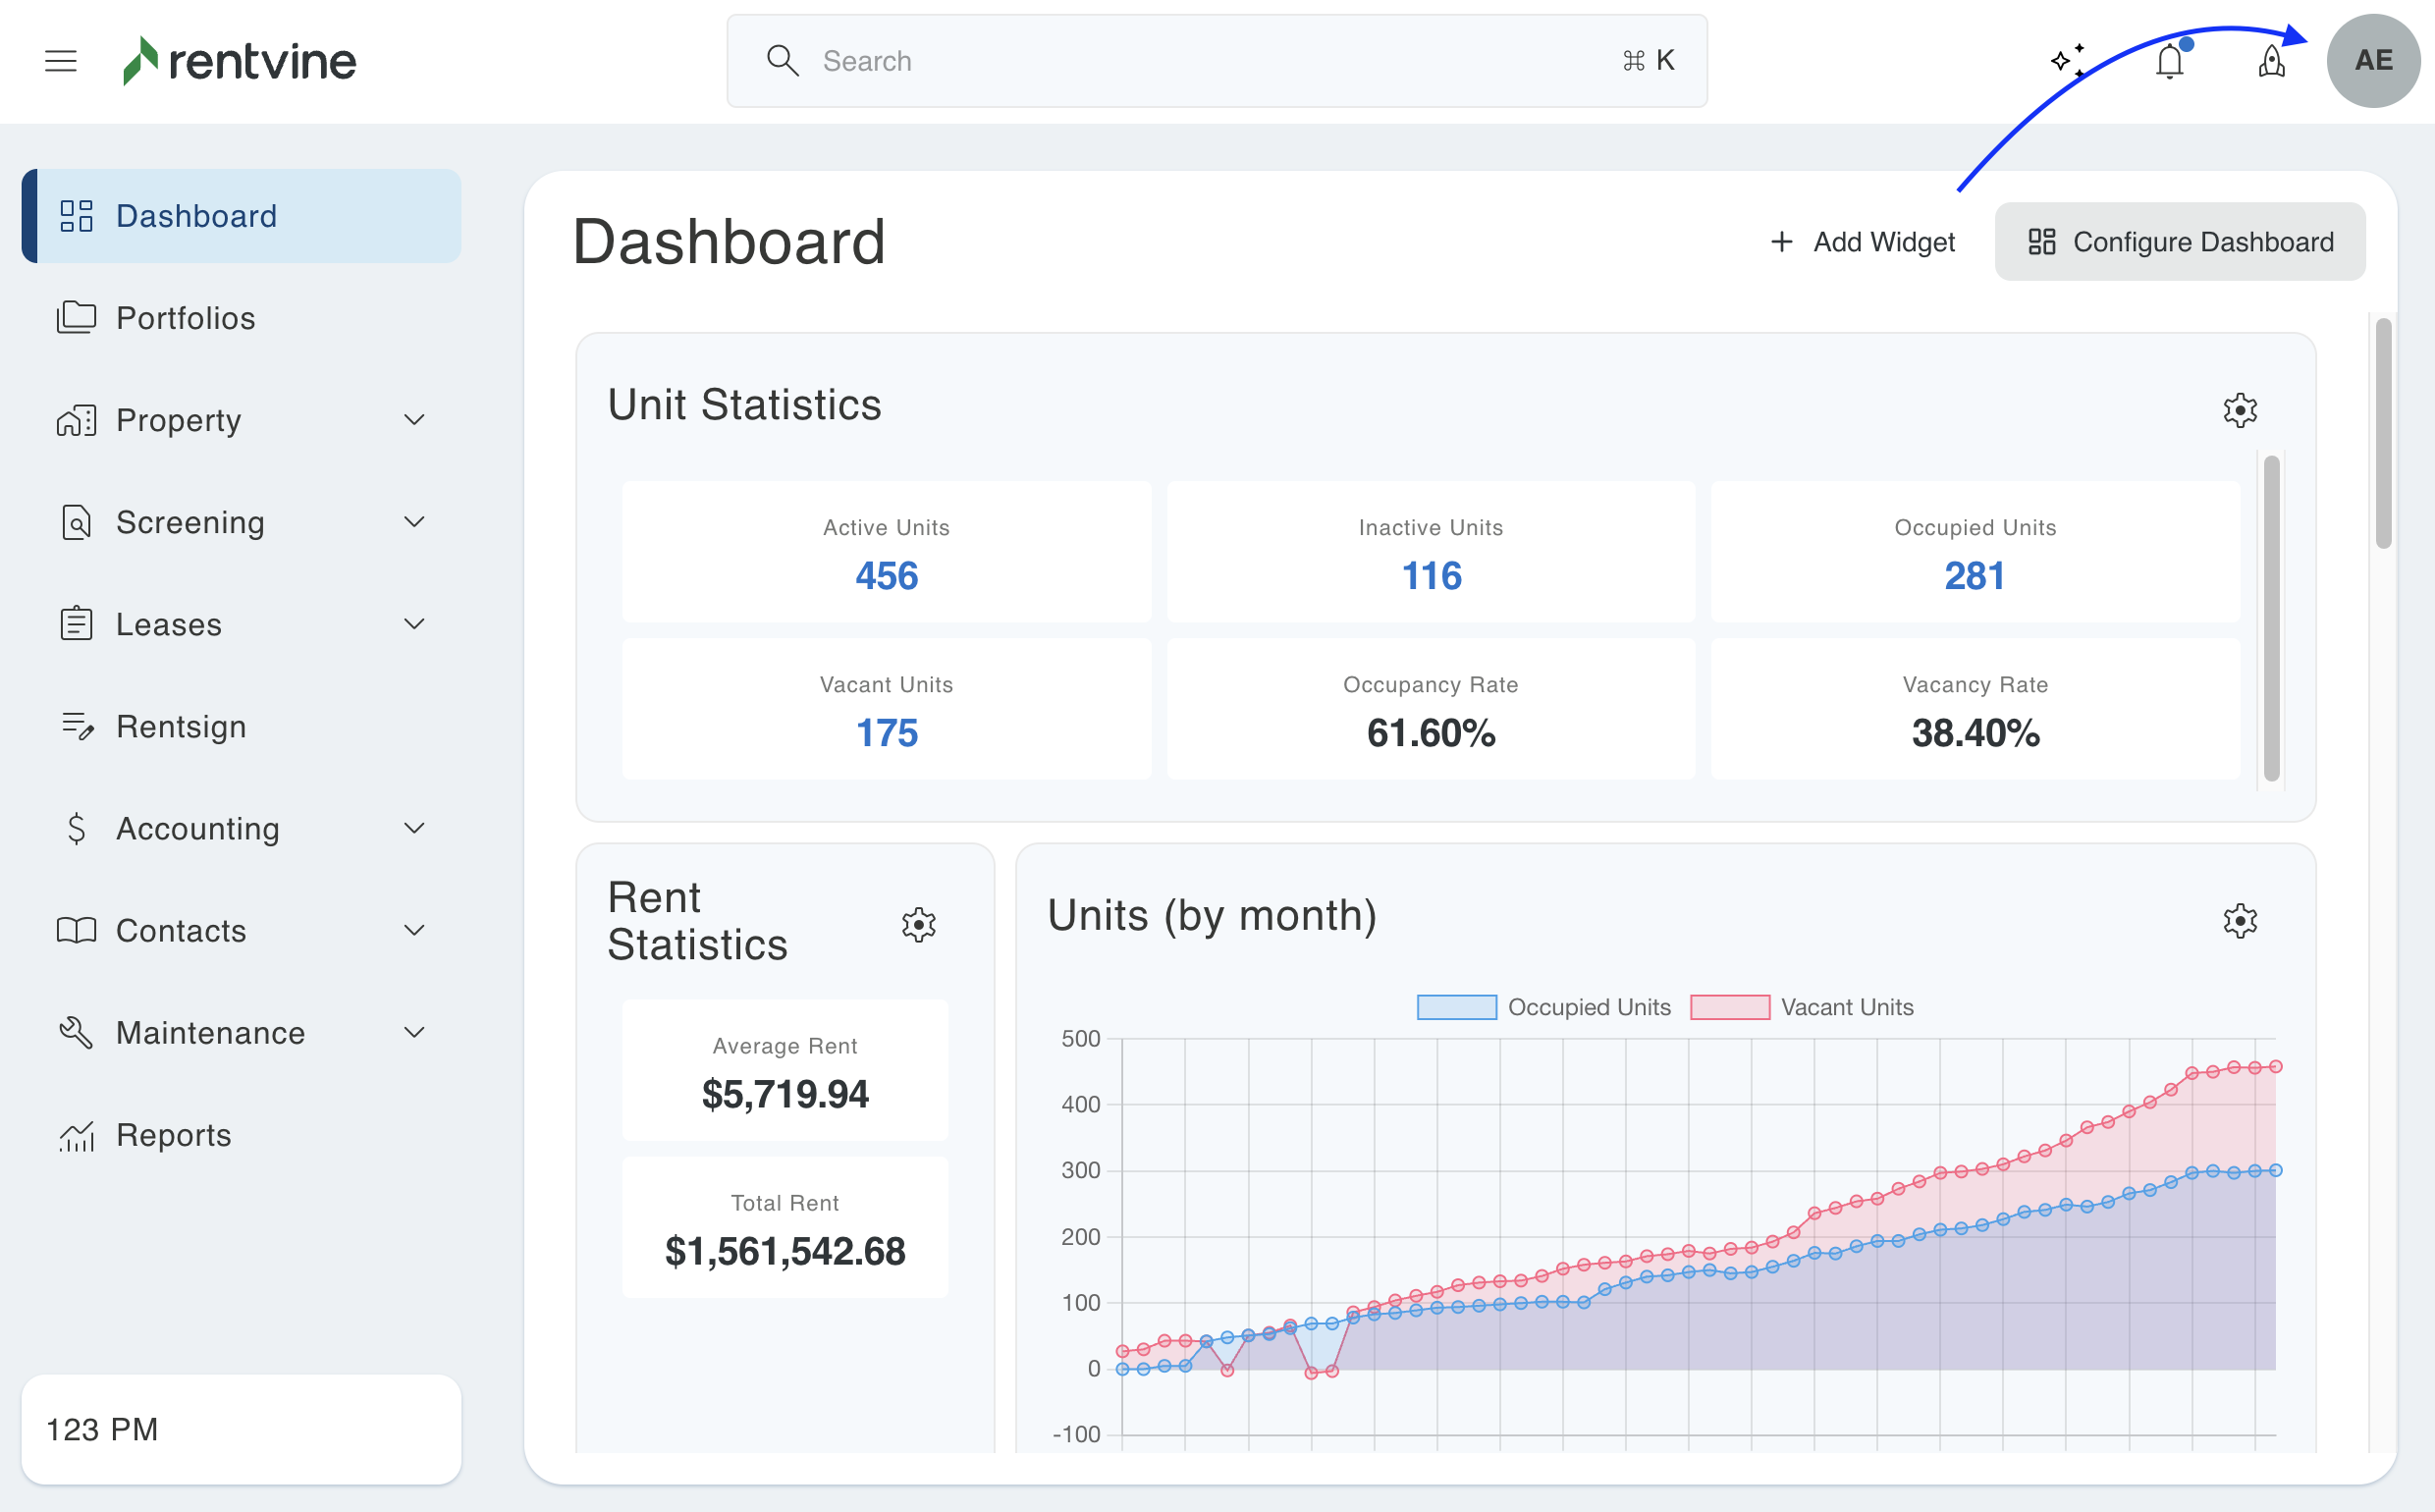Image resolution: width=2435 pixels, height=1512 pixels.
Task: Open the notifications bell icon
Action: point(2169,61)
